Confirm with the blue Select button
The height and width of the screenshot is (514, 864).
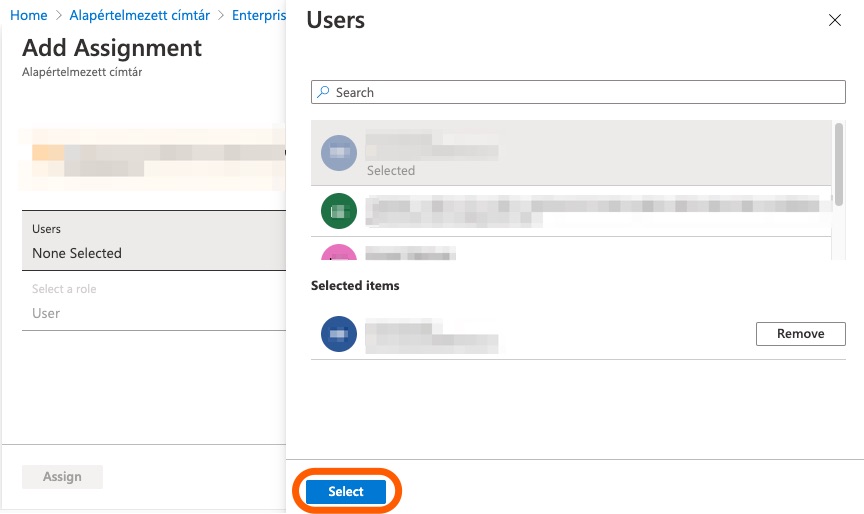346,491
